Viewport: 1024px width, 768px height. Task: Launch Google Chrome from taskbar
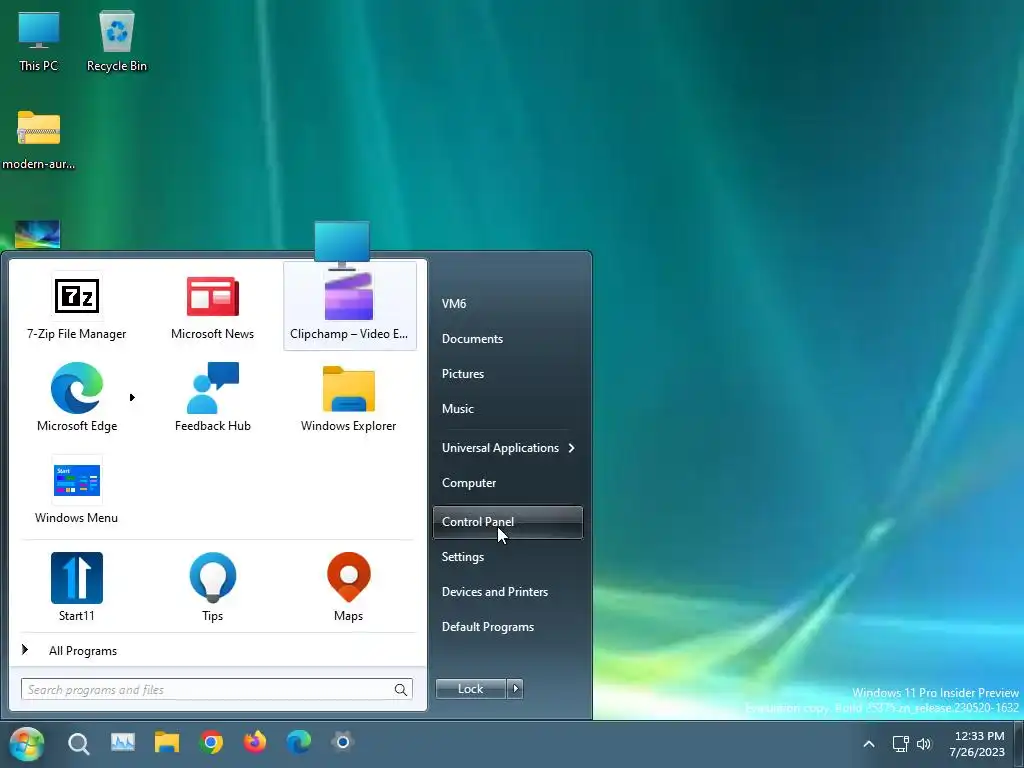(211, 743)
